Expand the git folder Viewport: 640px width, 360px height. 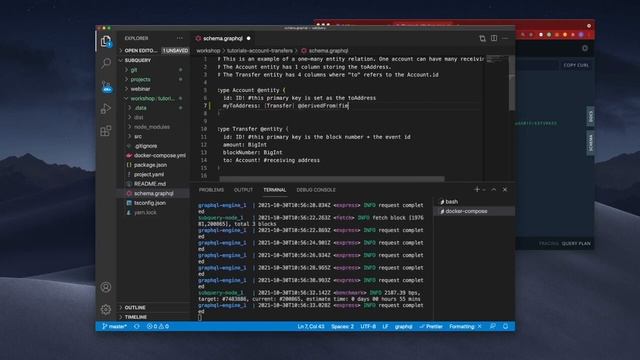click(x=153, y=70)
